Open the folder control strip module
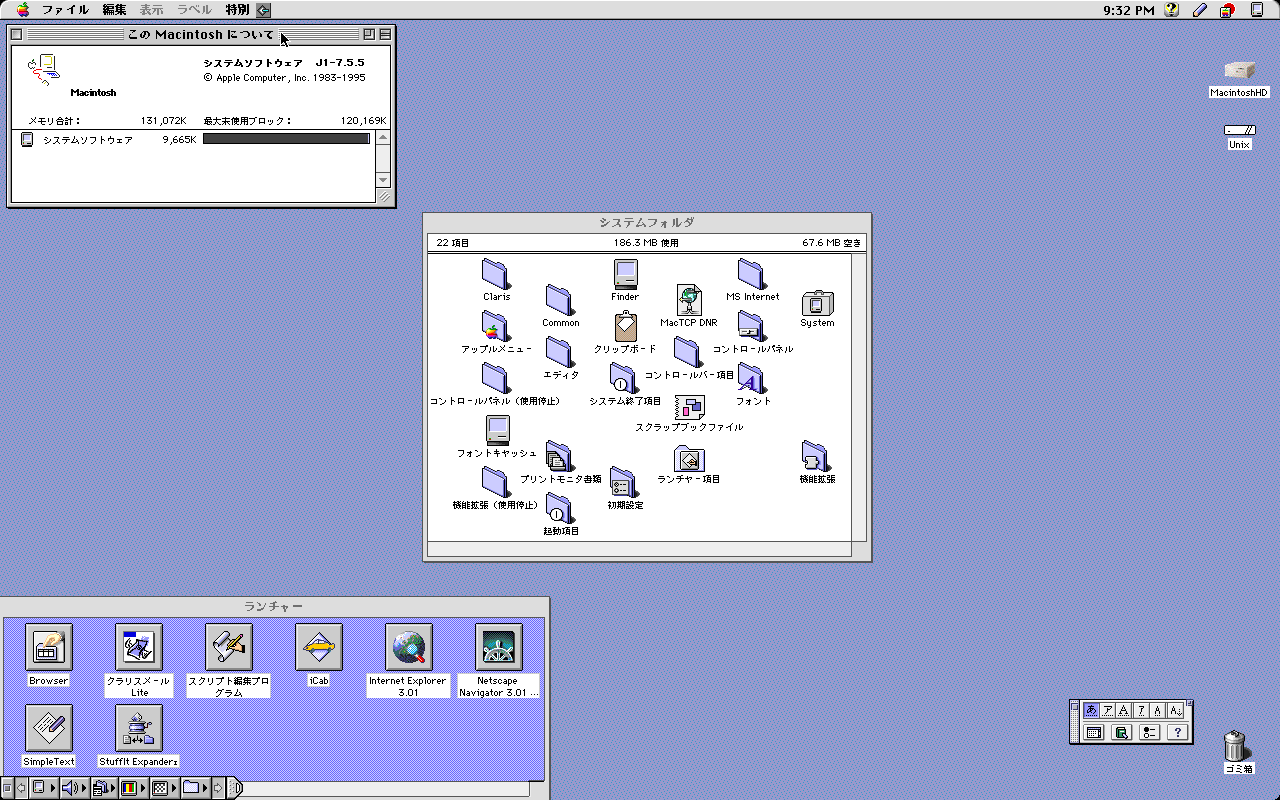The image size is (1280, 800). click(x=196, y=788)
